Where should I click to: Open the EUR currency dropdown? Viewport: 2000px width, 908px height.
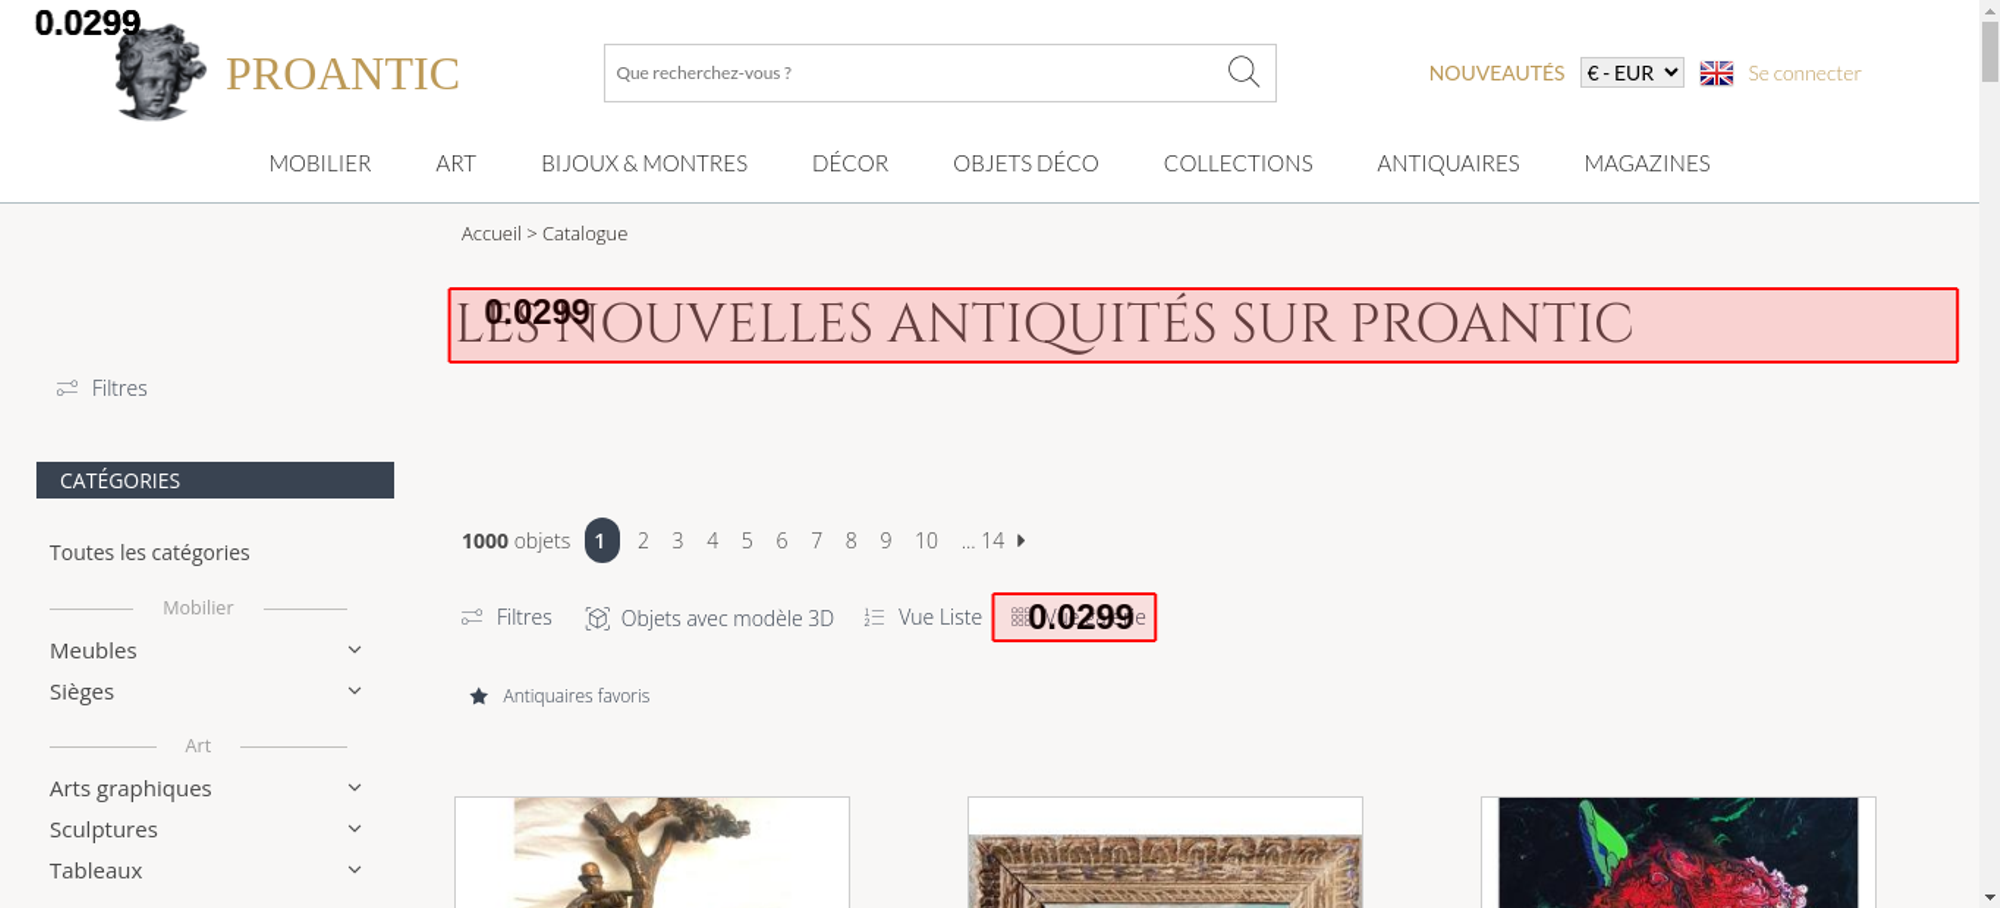click(1632, 73)
